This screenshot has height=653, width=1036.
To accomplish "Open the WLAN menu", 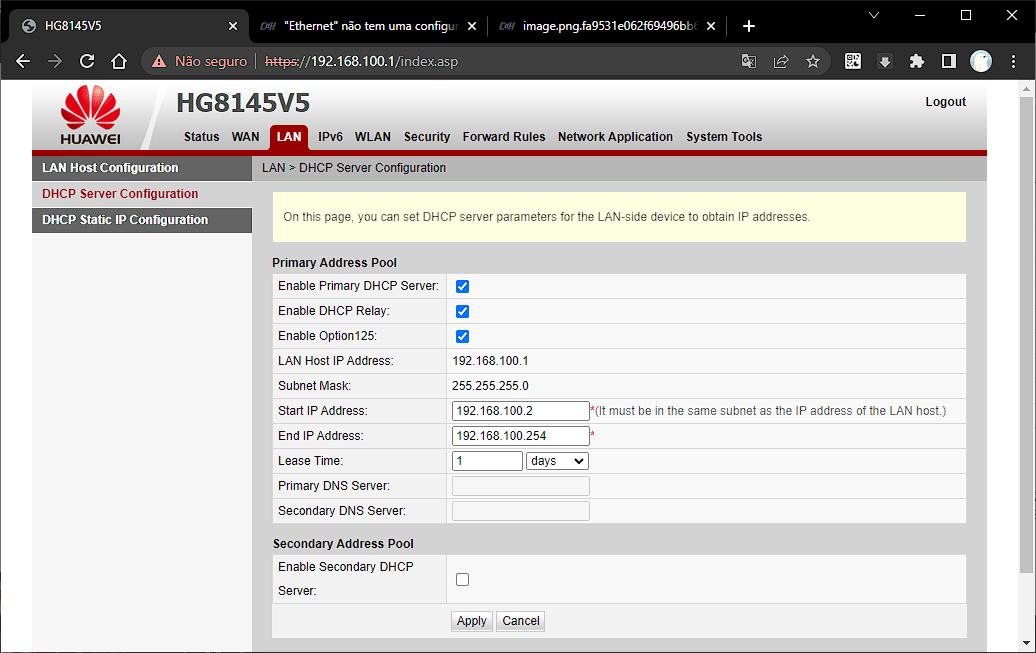I will [x=373, y=137].
